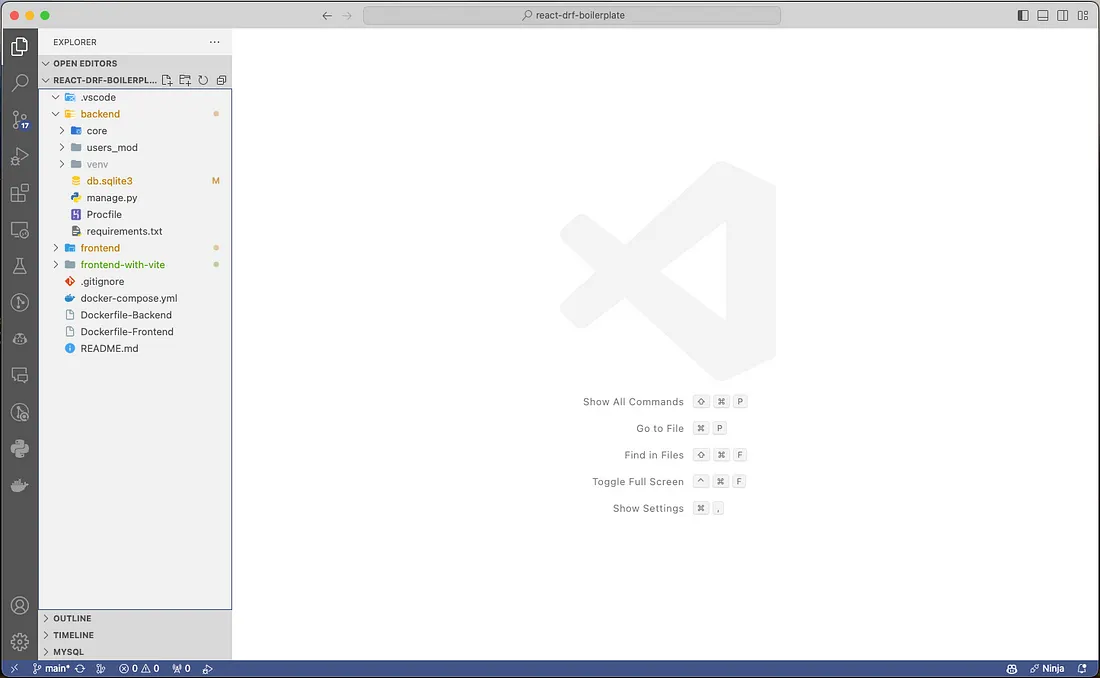Click the Show Settings label
The height and width of the screenshot is (678, 1100).
(648, 508)
